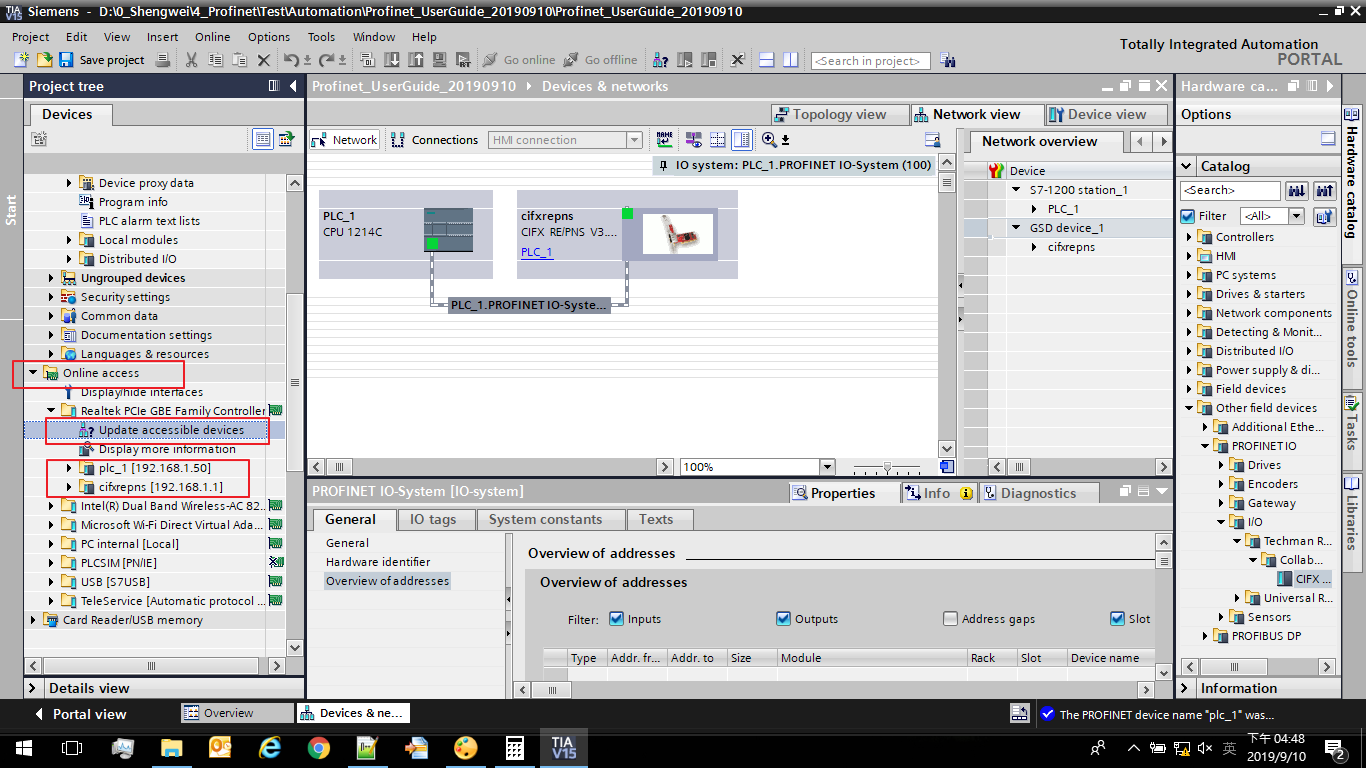Image resolution: width=1366 pixels, height=768 pixels.
Task: Click the Start simulation icon
Action: coord(440,60)
